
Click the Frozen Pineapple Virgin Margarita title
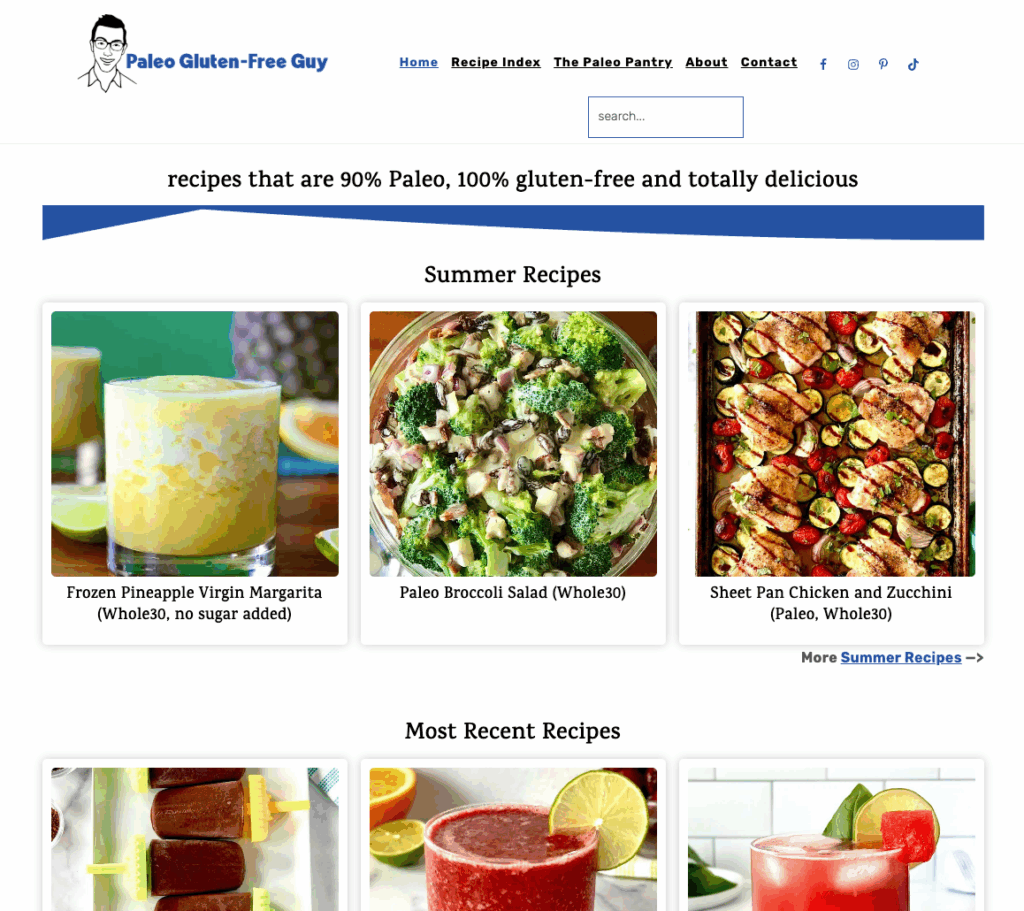point(195,603)
